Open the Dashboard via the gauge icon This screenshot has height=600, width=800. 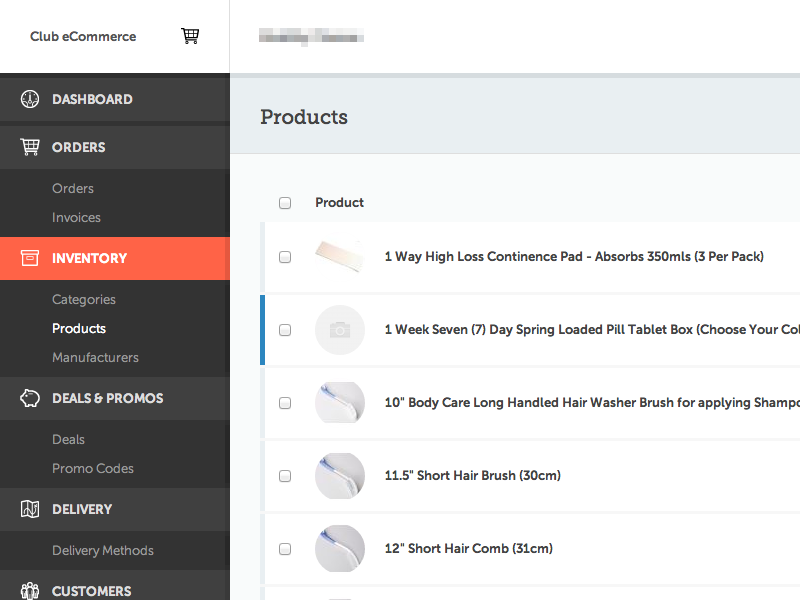(29, 99)
